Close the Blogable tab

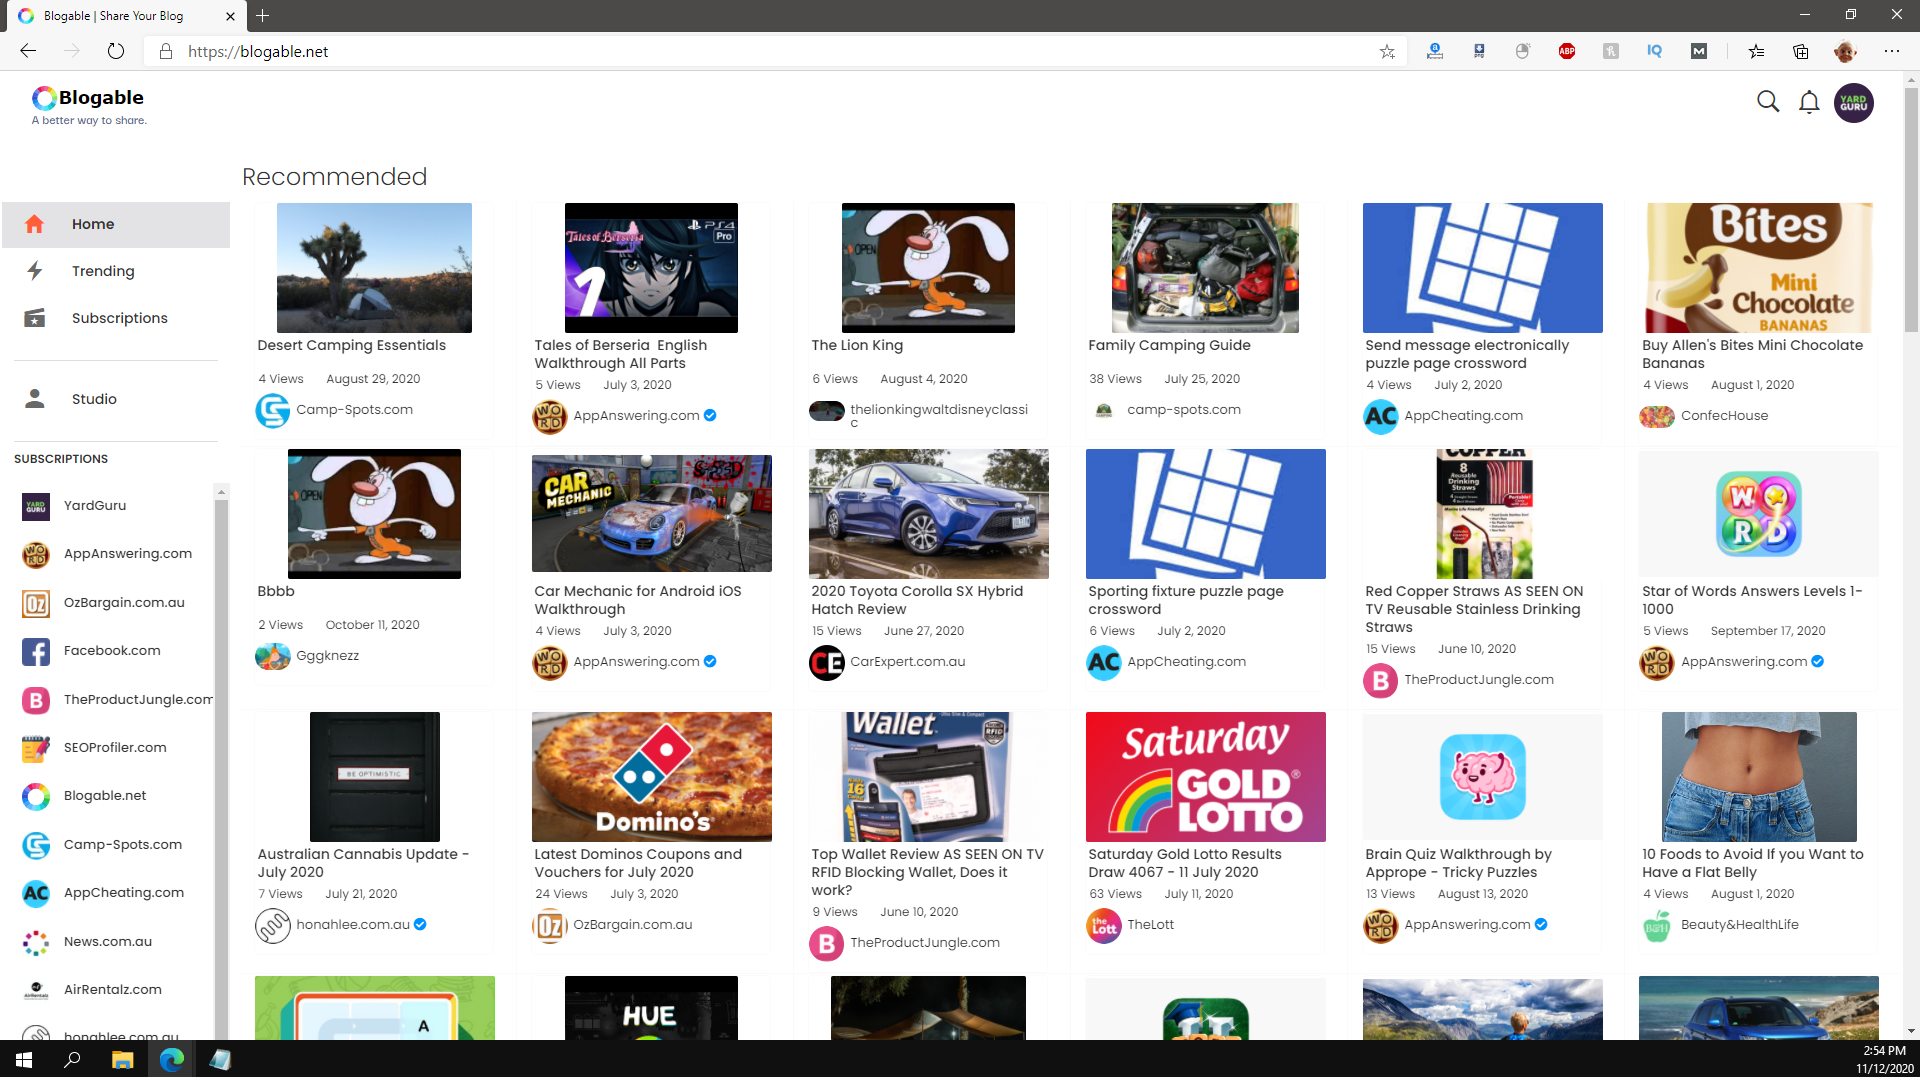click(230, 16)
